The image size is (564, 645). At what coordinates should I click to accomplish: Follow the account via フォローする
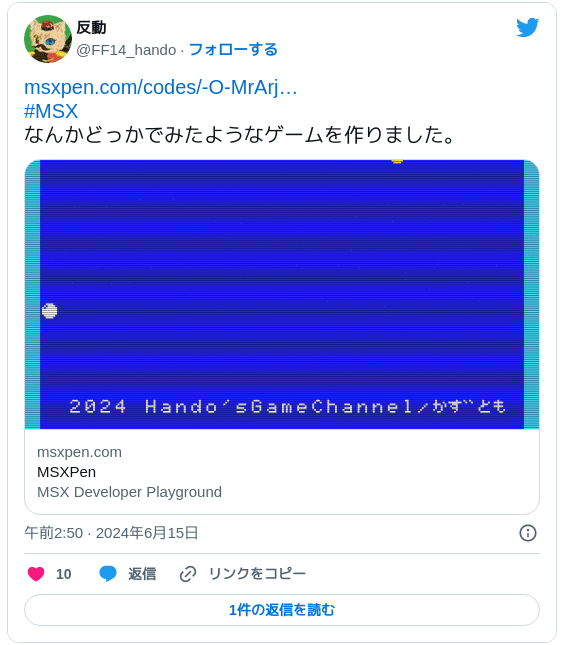click(233, 50)
